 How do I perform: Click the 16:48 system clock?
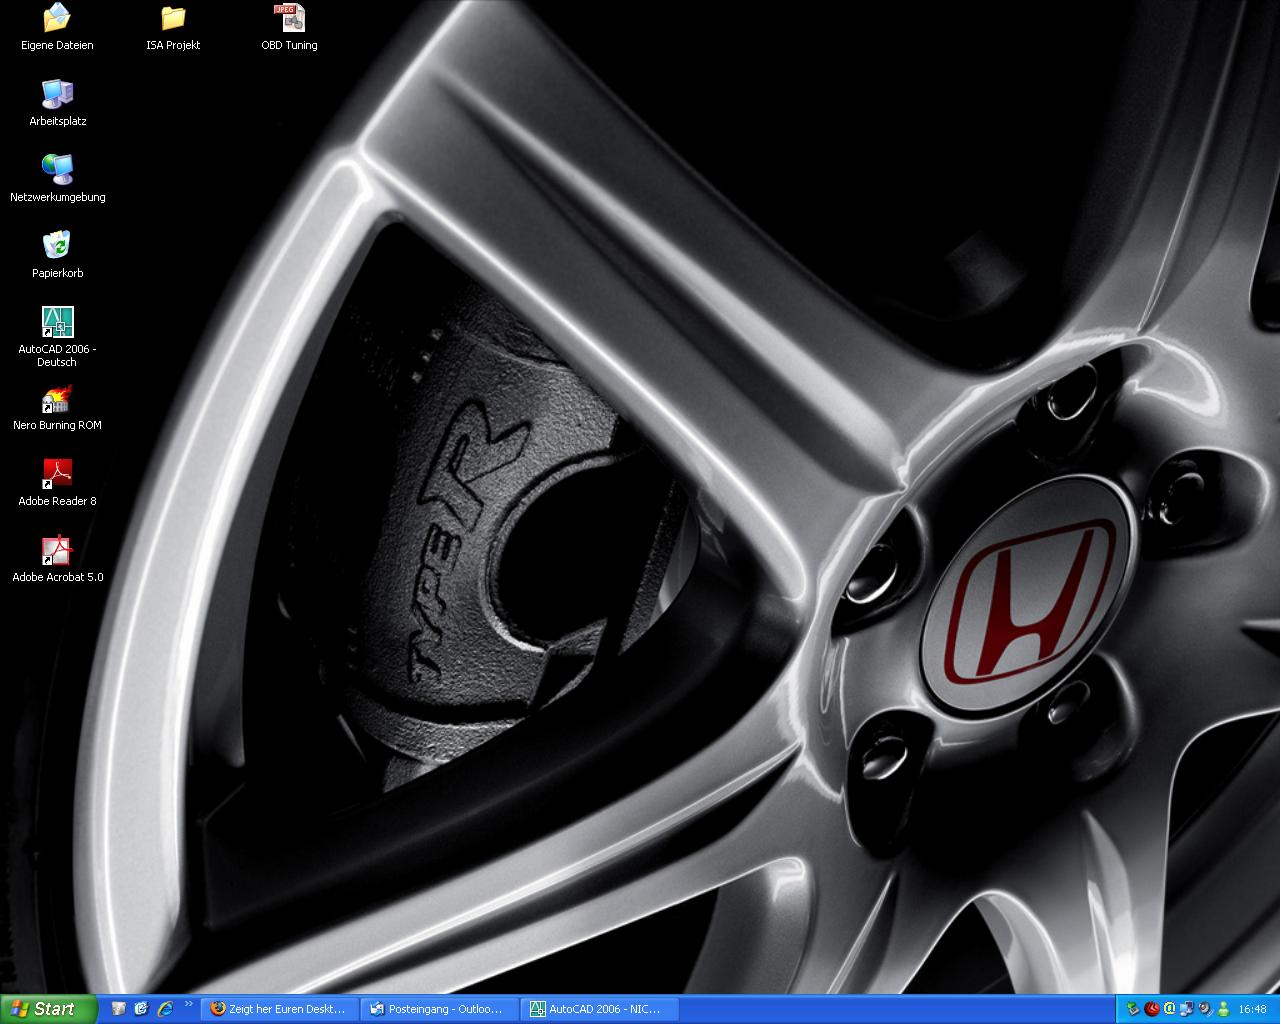pos(1252,1009)
